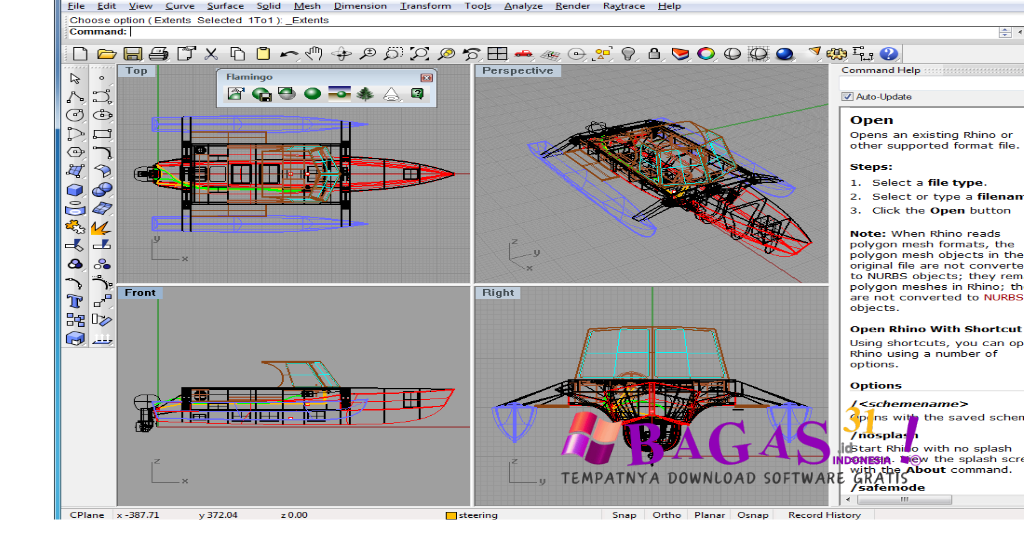
Task: Click the Print icon in toolbar
Action: tap(159, 54)
